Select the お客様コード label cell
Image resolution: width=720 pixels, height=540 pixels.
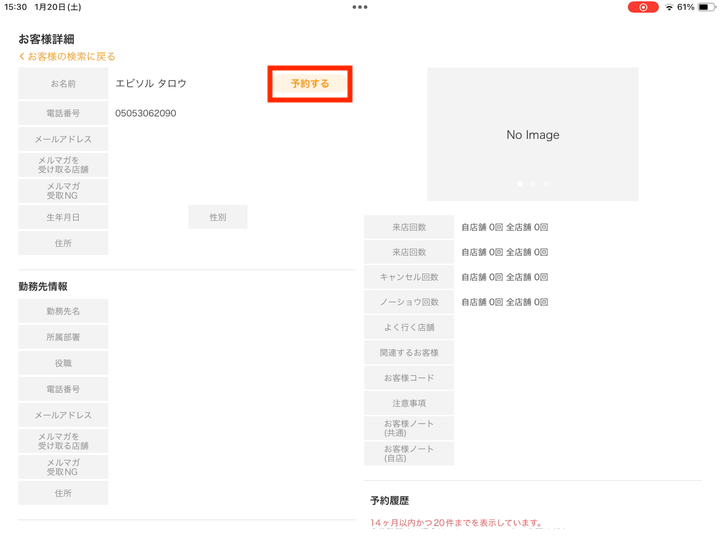click(x=409, y=378)
